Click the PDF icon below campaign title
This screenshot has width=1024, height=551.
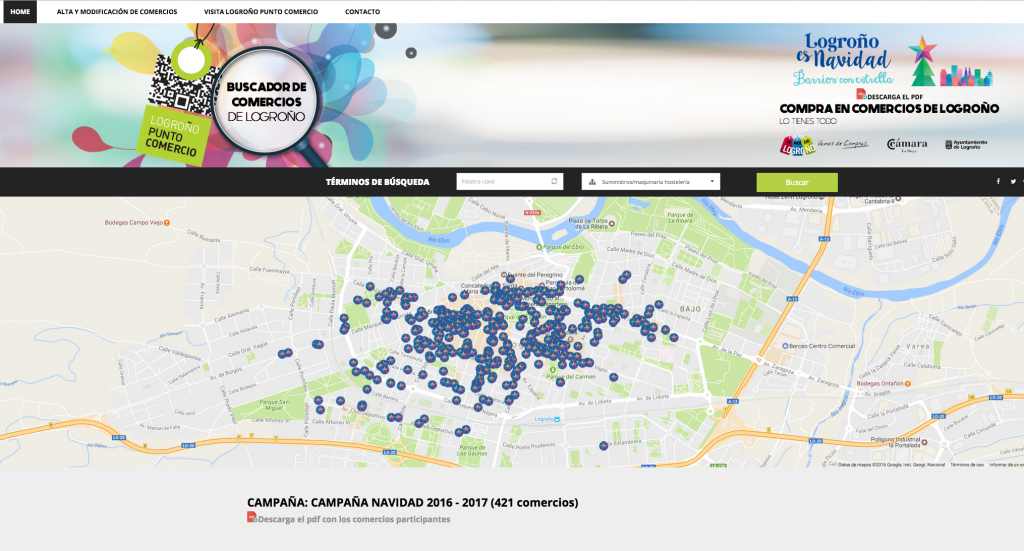[252, 518]
